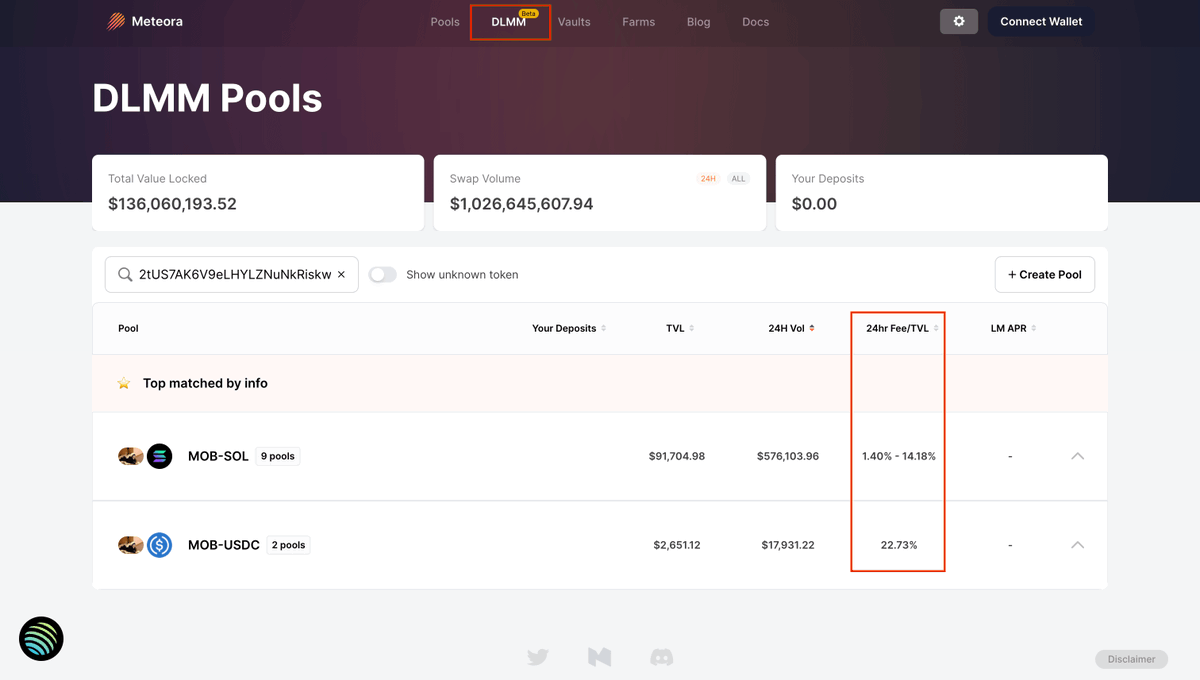Click the star icon beside Top matched by info
The height and width of the screenshot is (680, 1200).
124,383
